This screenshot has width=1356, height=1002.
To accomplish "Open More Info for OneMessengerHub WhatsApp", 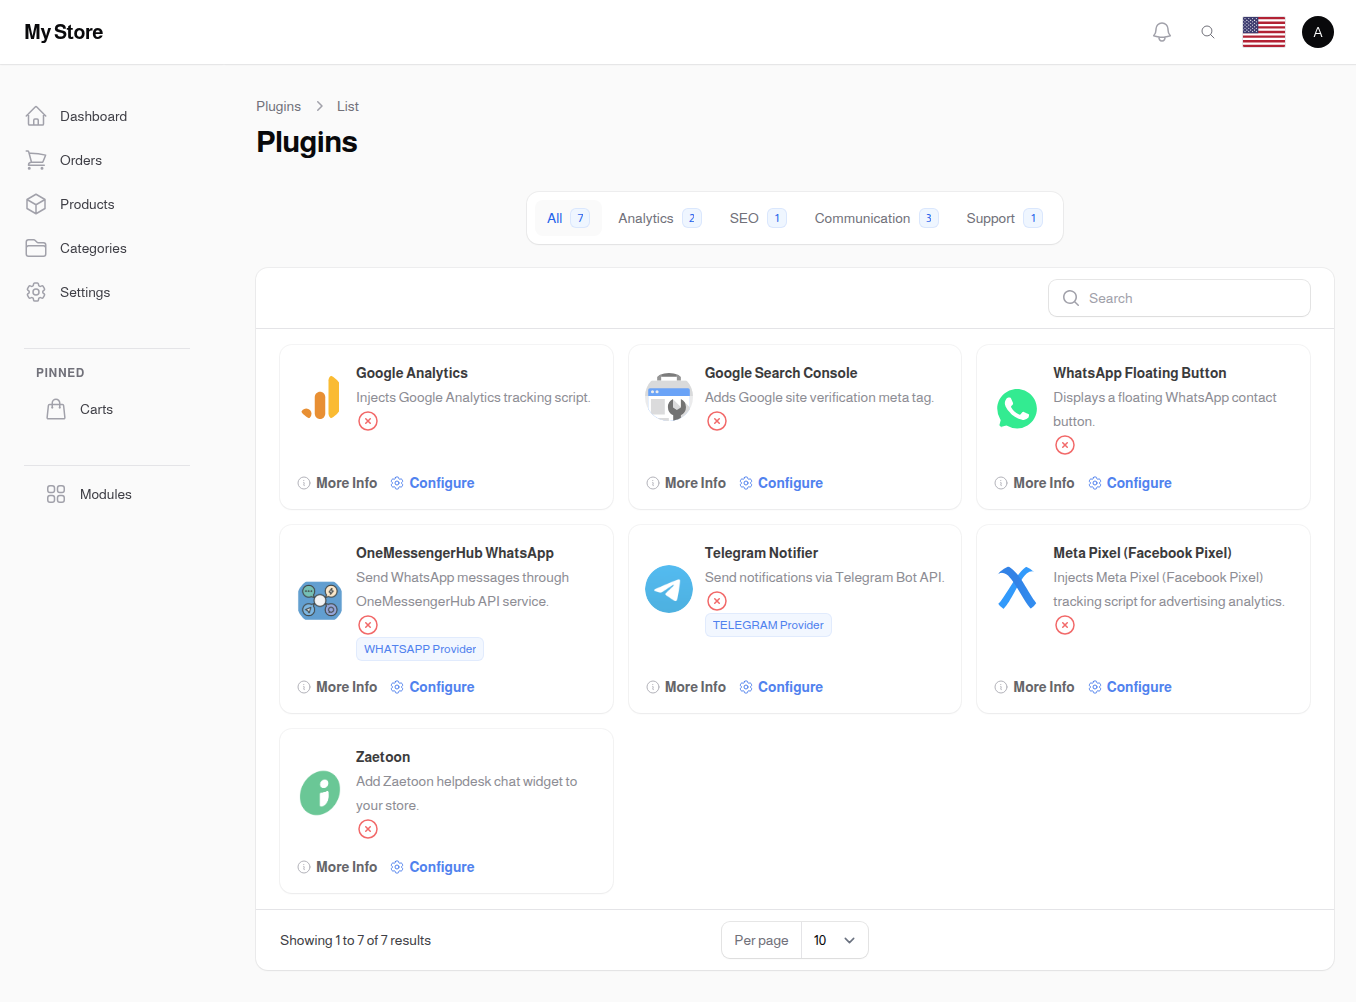I will [x=337, y=686].
